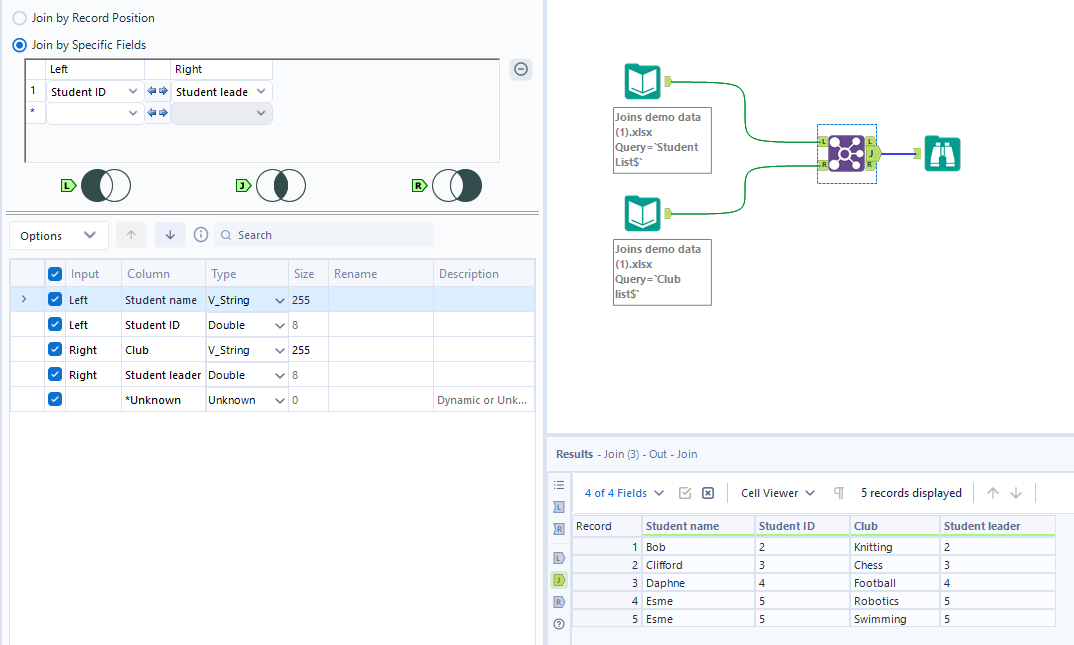Open the info icon beside Search
Viewport: 1074px width, 645px height.
click(201, 235)
